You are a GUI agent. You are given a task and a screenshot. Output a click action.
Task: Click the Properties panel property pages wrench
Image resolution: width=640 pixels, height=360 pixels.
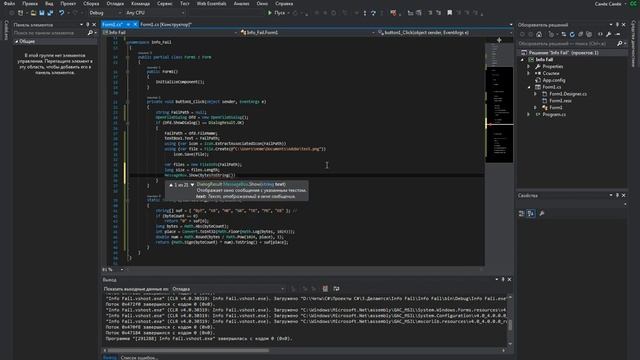542,213
